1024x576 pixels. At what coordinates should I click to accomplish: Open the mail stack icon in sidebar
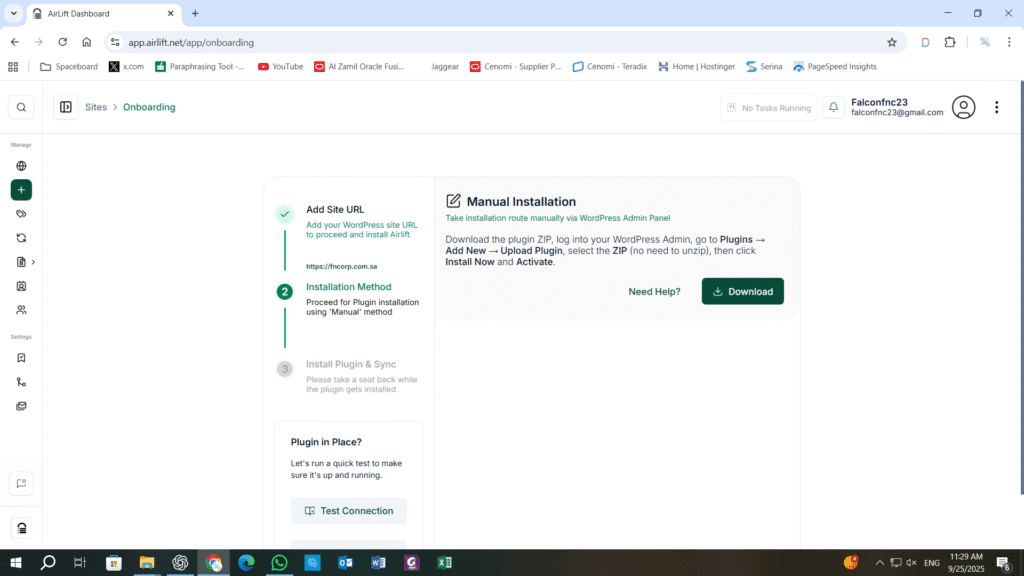point(21,406)
